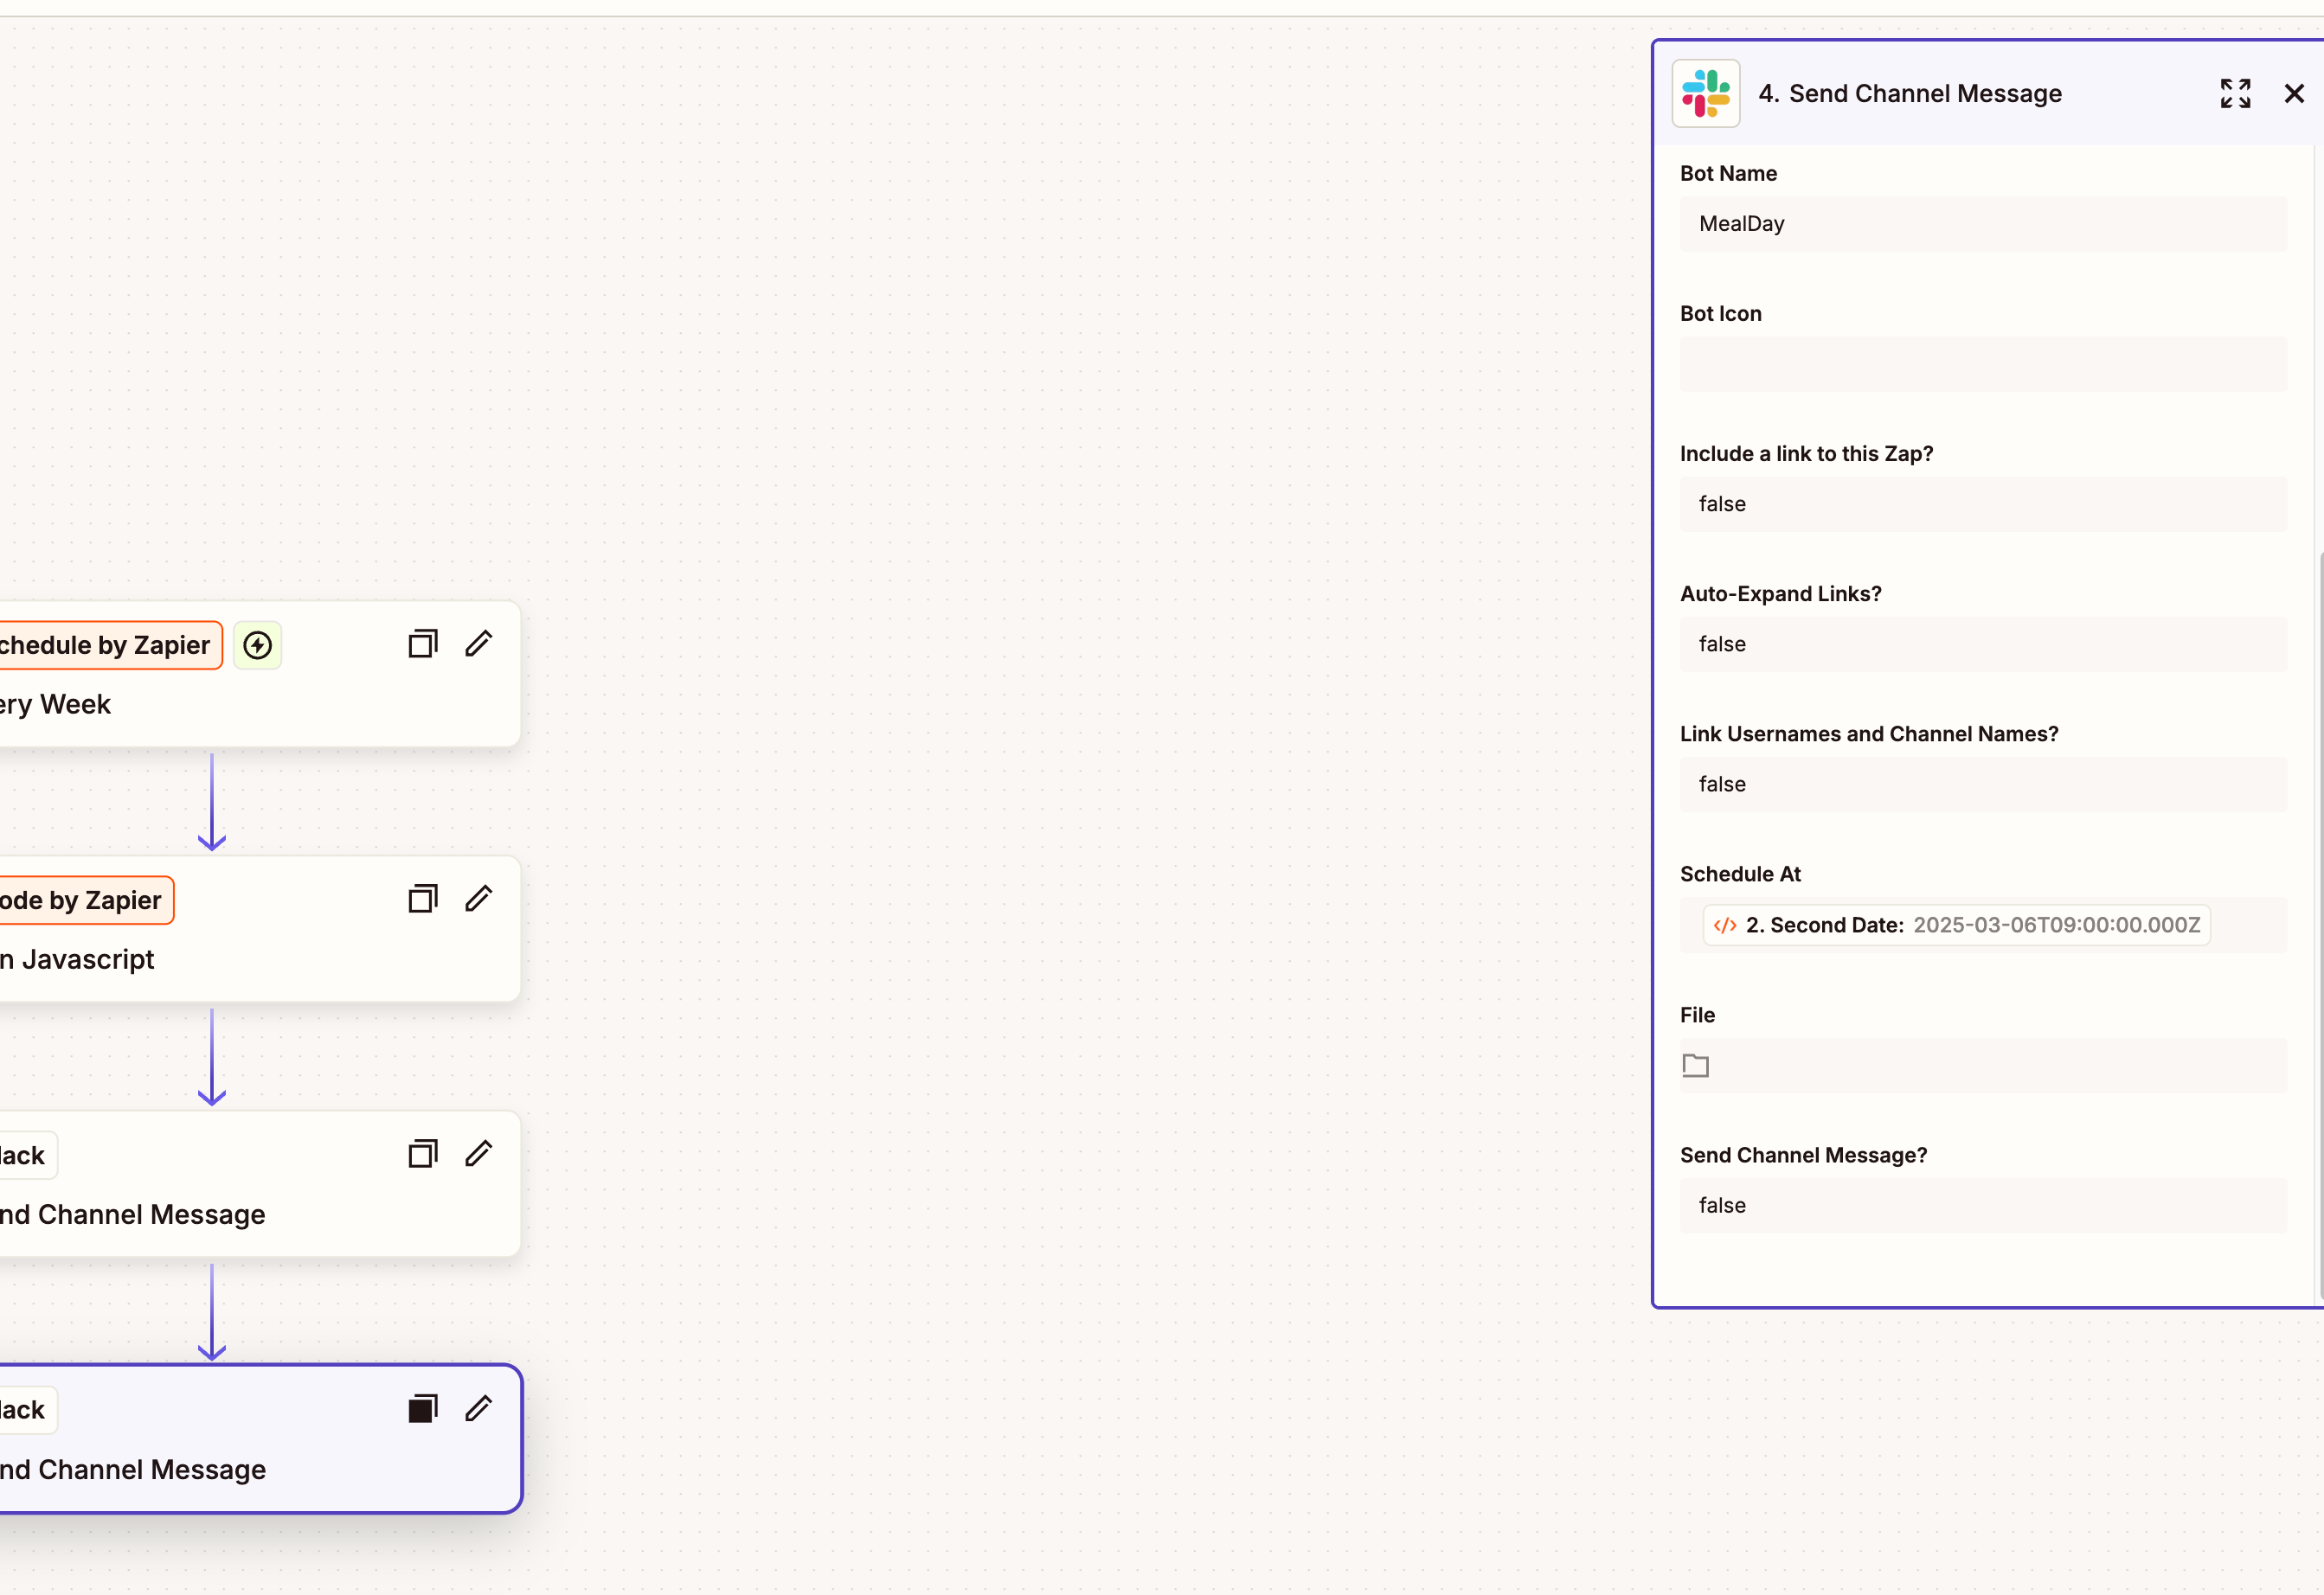The width and height of the screenshot is (2324, 1595).
Task: Click the Bot Name label
Action: coord(1728,173)
